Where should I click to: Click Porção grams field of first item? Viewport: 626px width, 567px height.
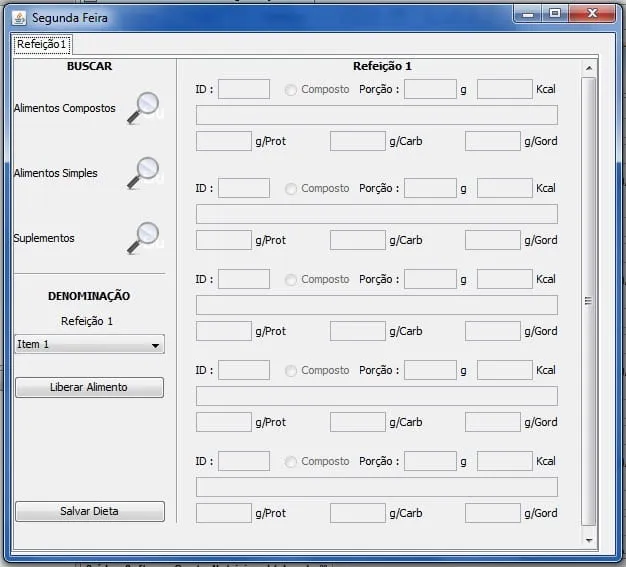coord(430,89)
